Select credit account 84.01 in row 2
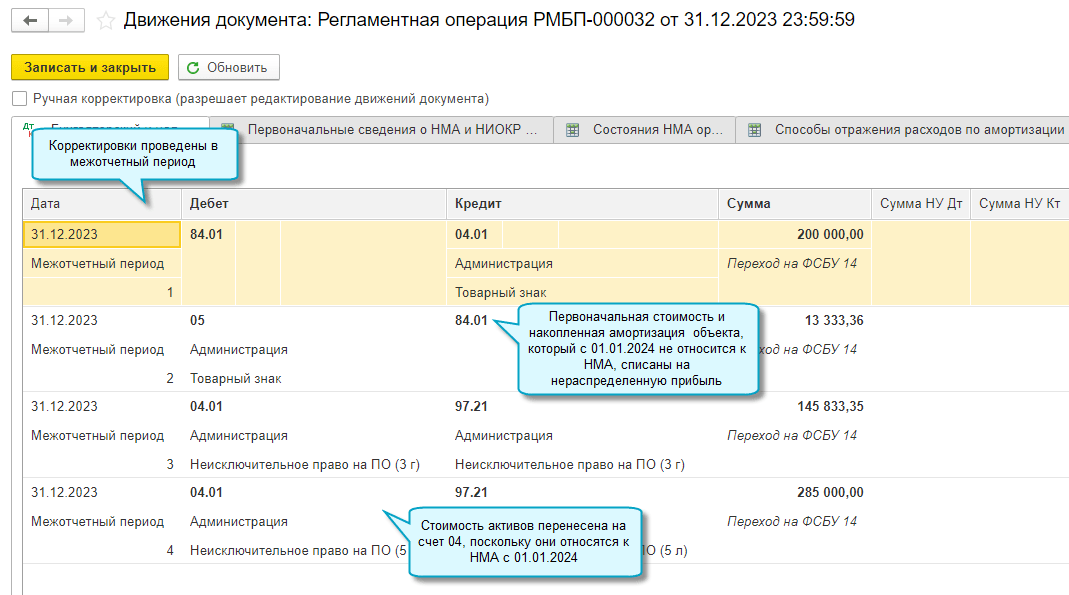Image resolution: width=1069 pixels, height=595 pixels. click(x=472, y=320)
